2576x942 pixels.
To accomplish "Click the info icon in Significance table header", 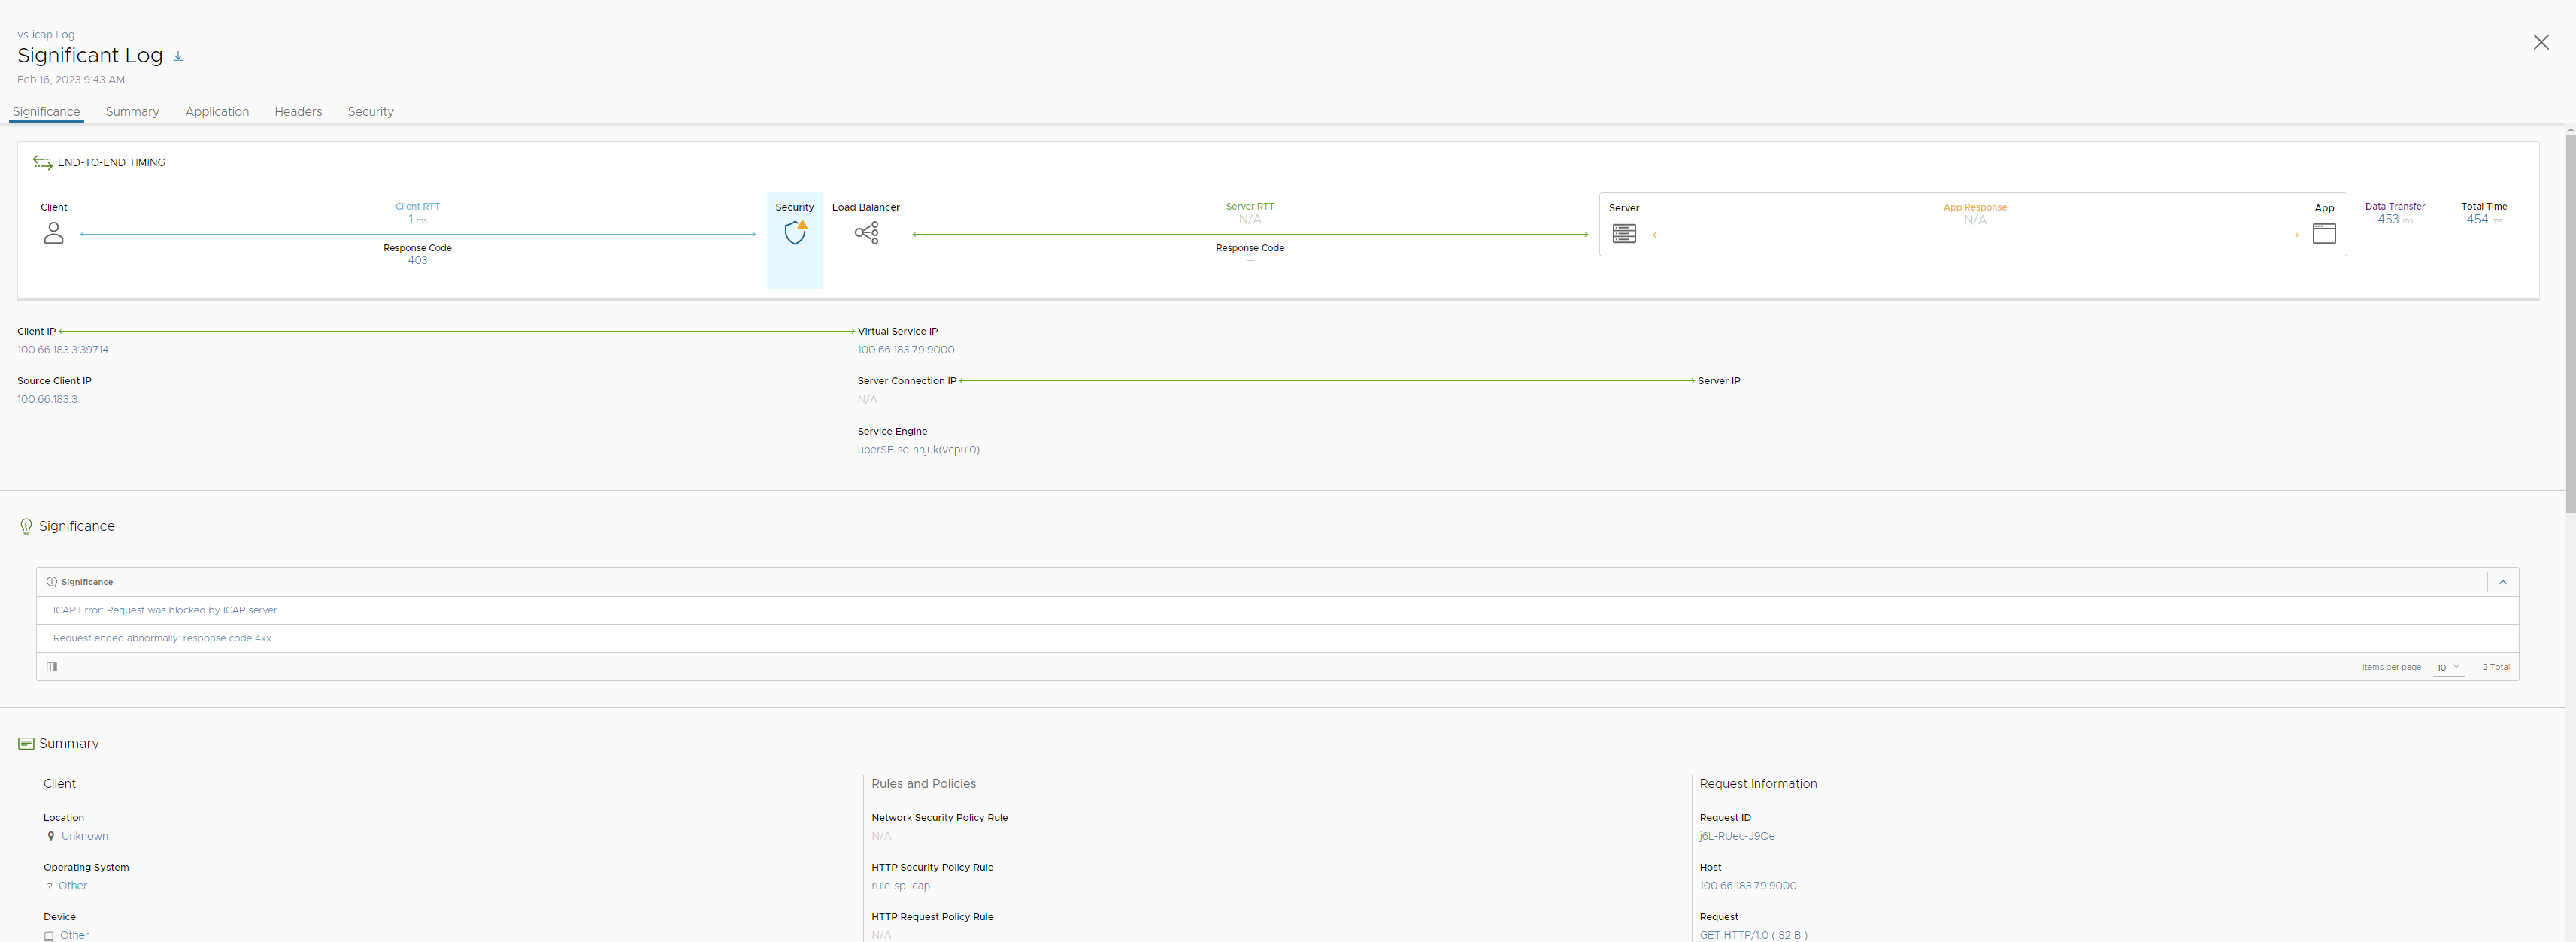I will tap(52, 582).
